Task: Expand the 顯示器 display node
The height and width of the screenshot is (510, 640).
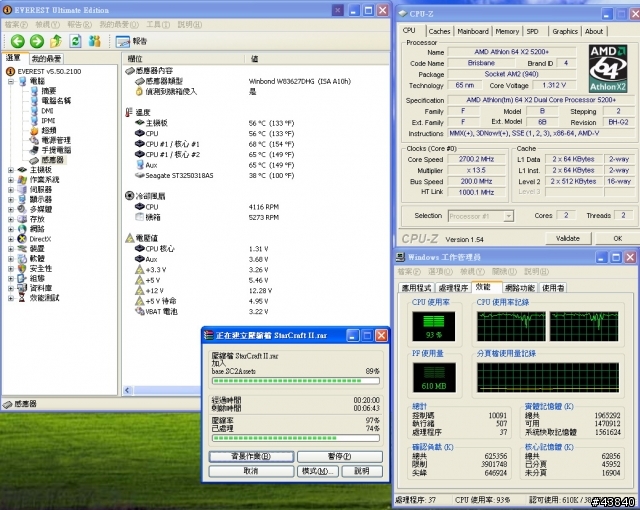Action: click(x=11, y=200)
